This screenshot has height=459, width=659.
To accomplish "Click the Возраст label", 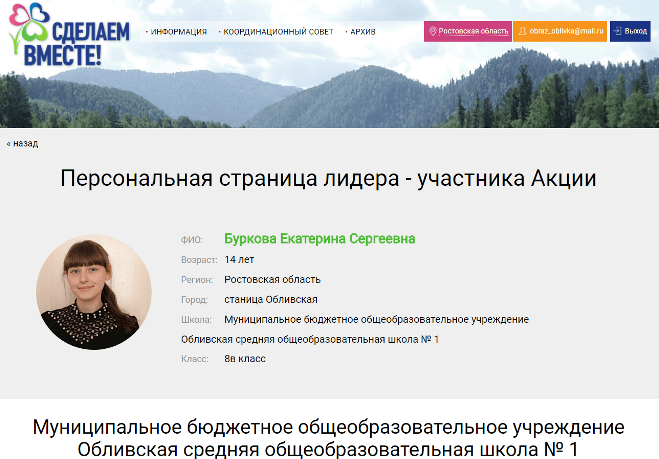I will pyautogui.click(x=199, y=260).
